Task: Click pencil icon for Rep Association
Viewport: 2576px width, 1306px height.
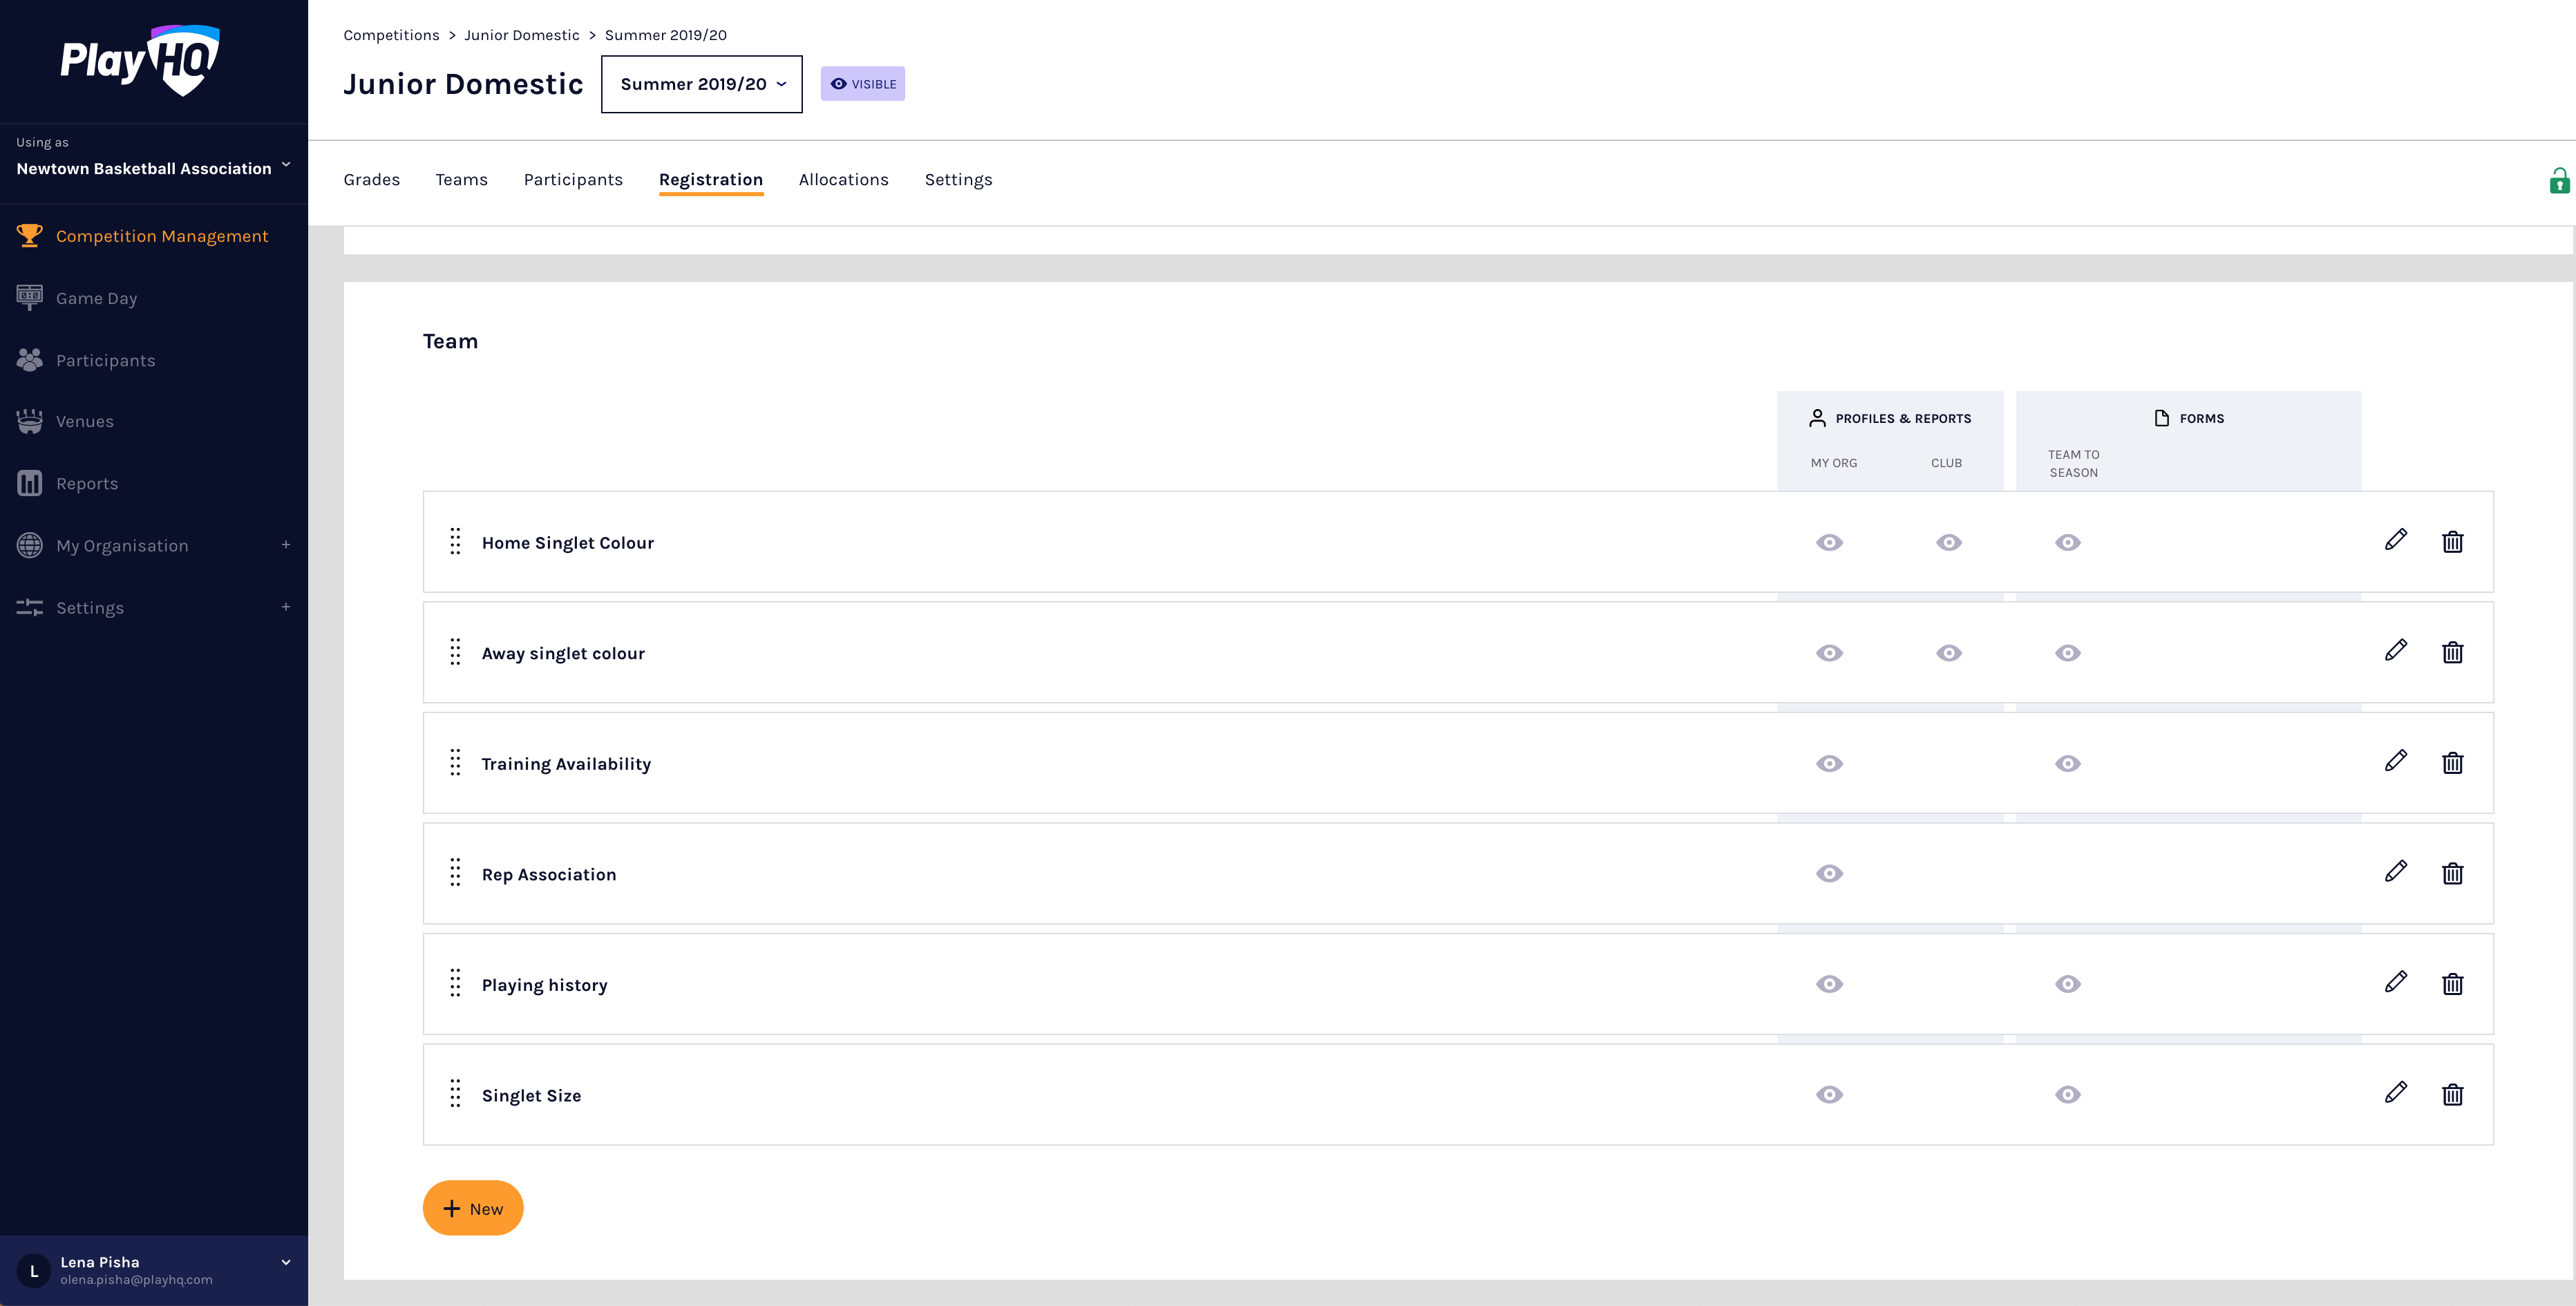Action: click(x=2395, y=872)
